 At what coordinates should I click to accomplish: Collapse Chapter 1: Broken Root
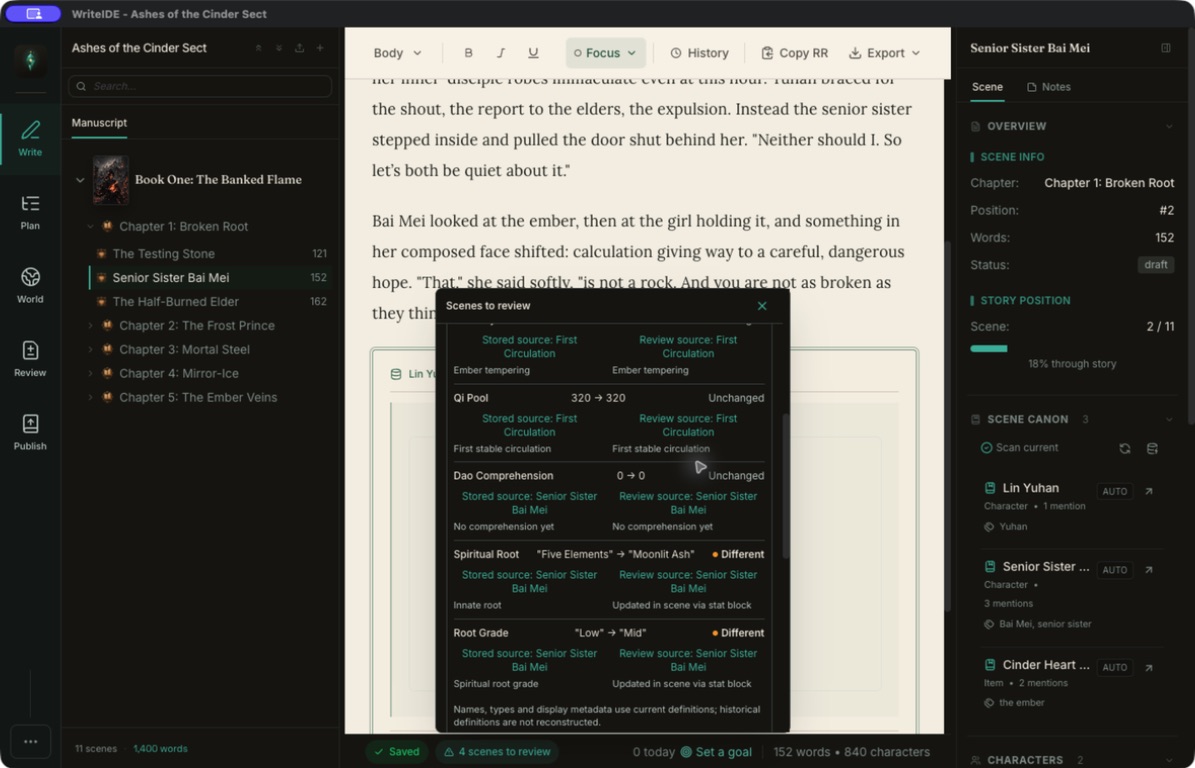pyautogui.click(x=90, y=226)
